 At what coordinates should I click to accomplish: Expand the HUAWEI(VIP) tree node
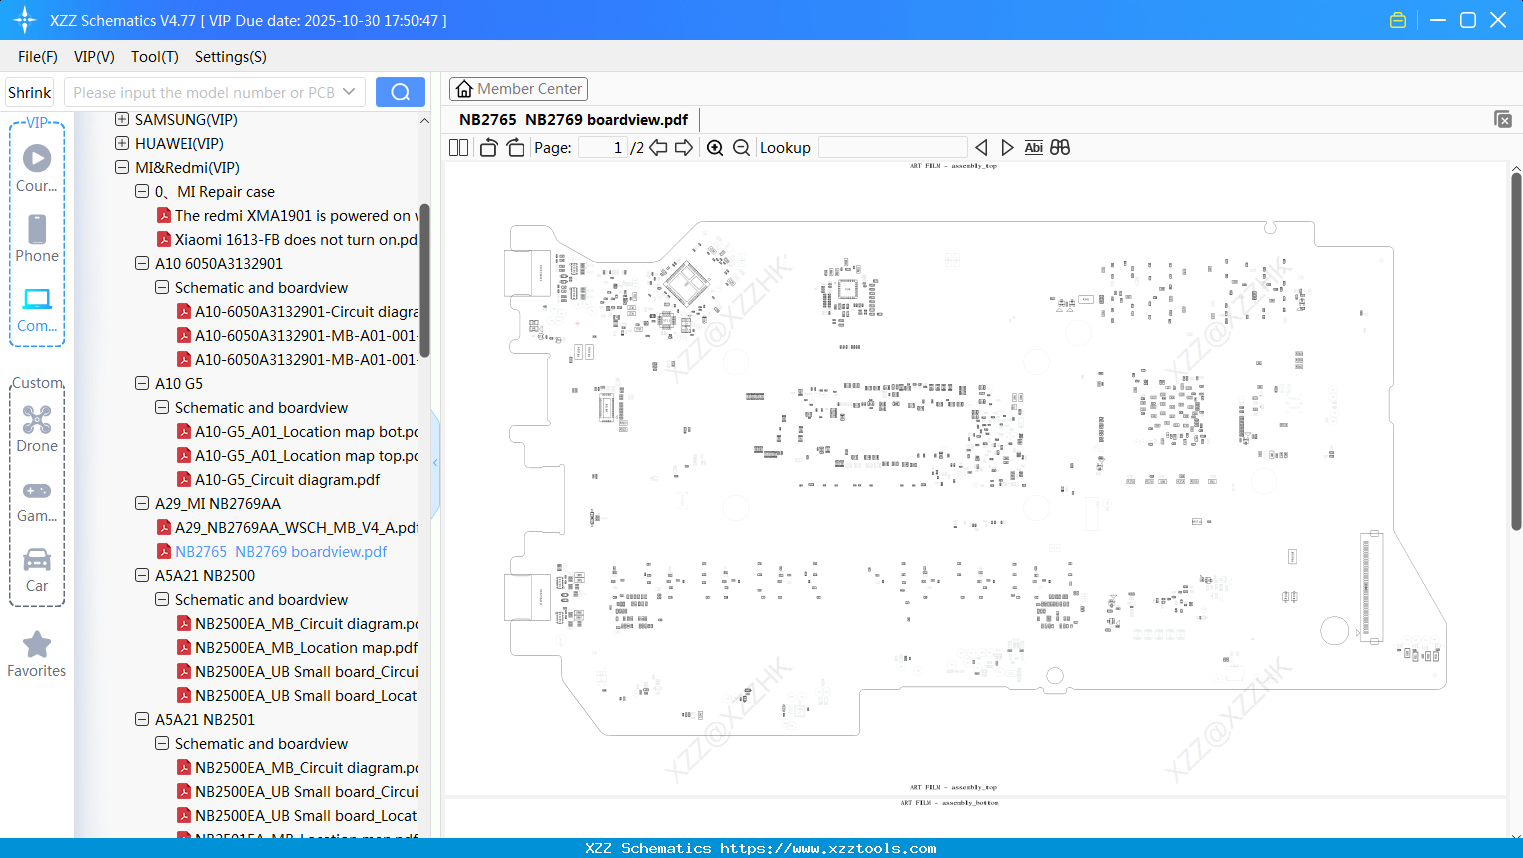pos(122,144)
